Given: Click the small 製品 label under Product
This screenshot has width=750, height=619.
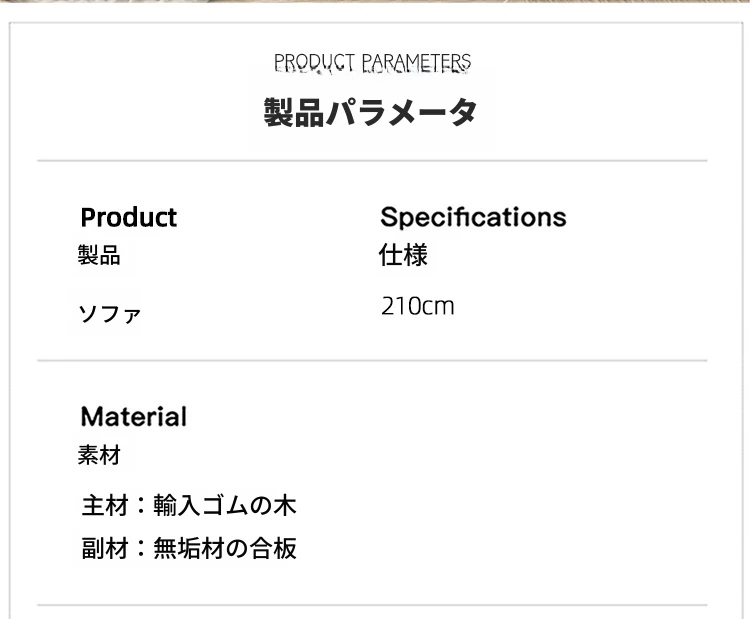Looking at the screenshot, I should pos(99,255).
